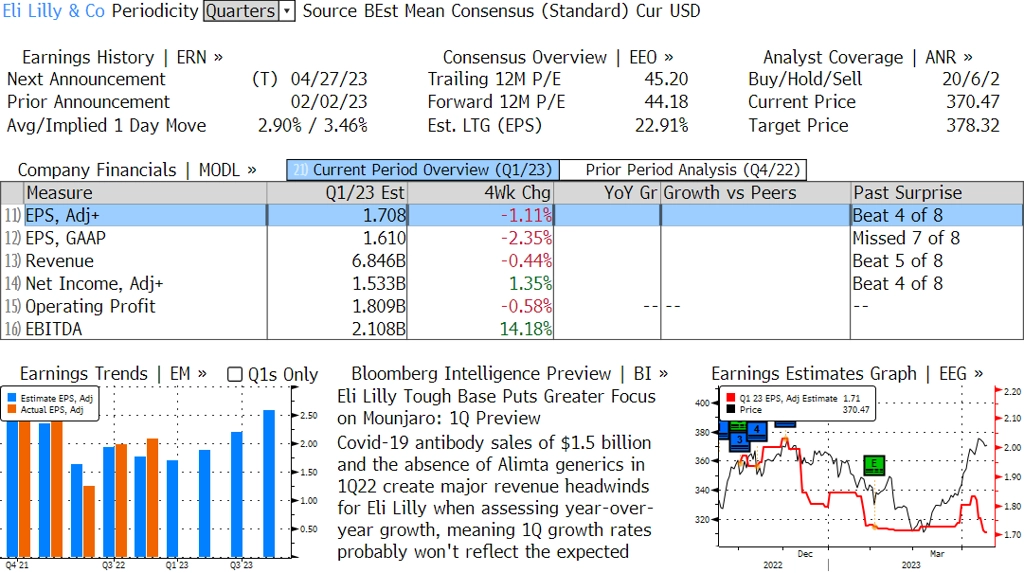The width and height of the screenshot is (1024, 573).
Task: Open Earnings History ERN section
Action: (x=122, y=57)
